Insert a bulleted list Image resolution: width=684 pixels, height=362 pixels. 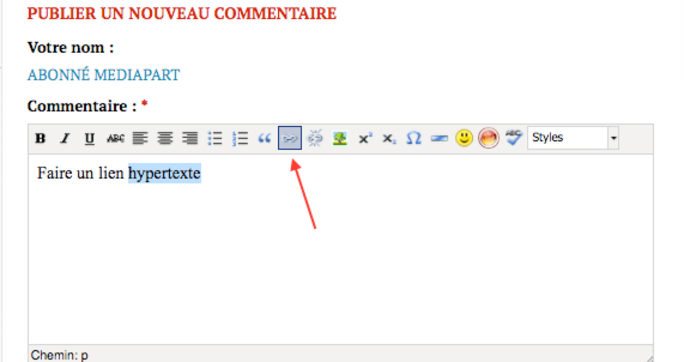click(x=215, y=138)
